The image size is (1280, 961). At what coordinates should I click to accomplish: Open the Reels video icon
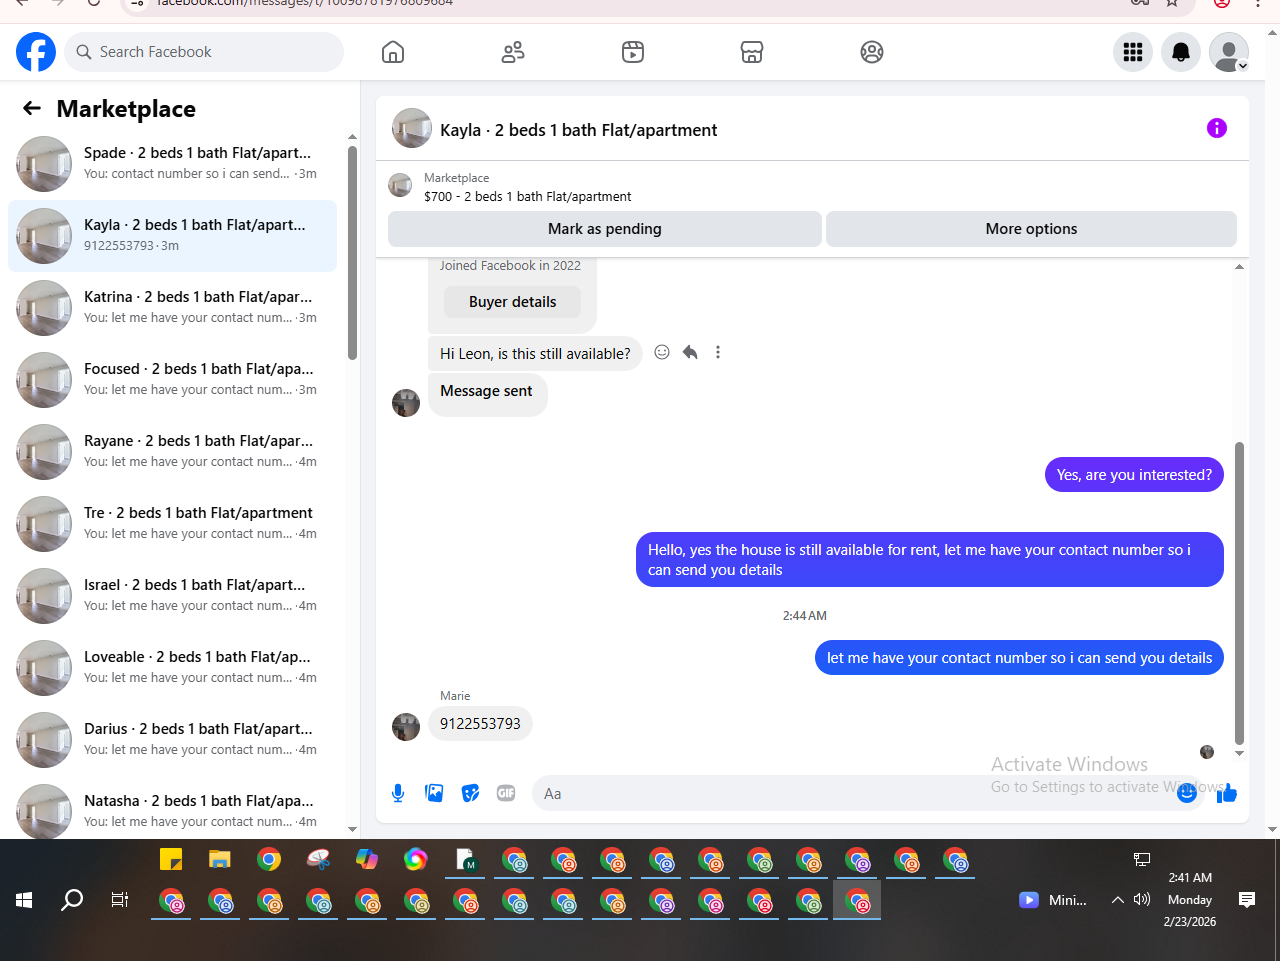click(633, 52)
